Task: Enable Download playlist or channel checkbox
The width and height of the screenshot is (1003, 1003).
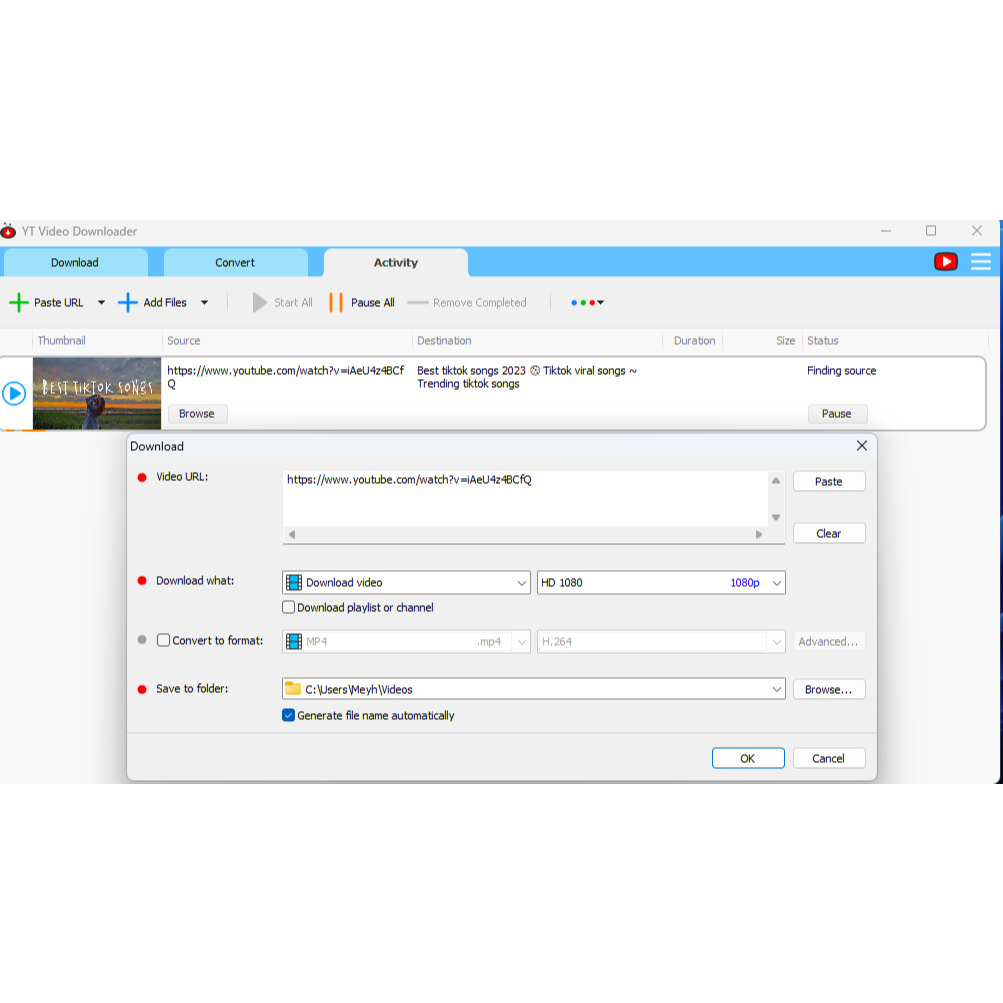Action: point(289,608)
